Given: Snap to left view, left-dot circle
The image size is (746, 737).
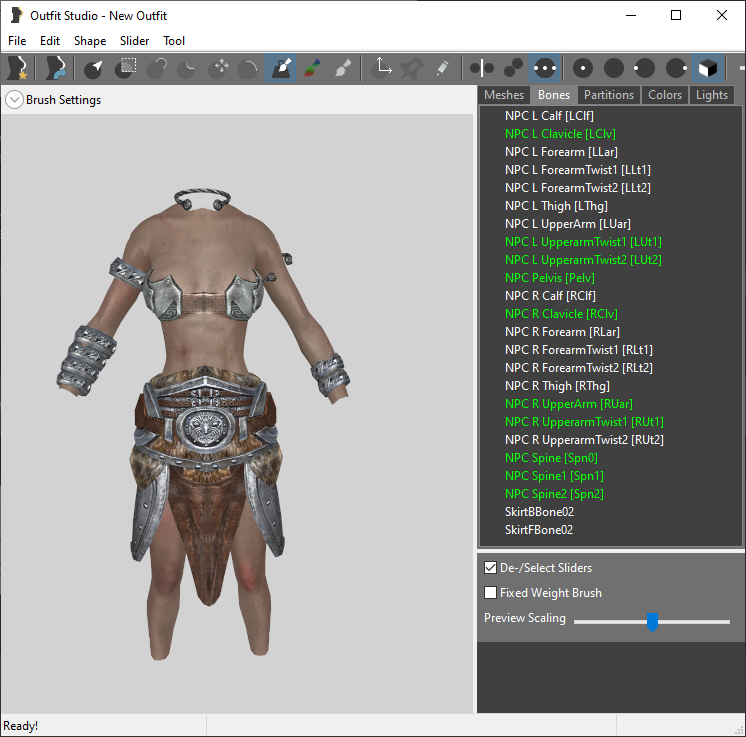Looking at the screenshot, I should pyautogui.click(x=645, y=68).
